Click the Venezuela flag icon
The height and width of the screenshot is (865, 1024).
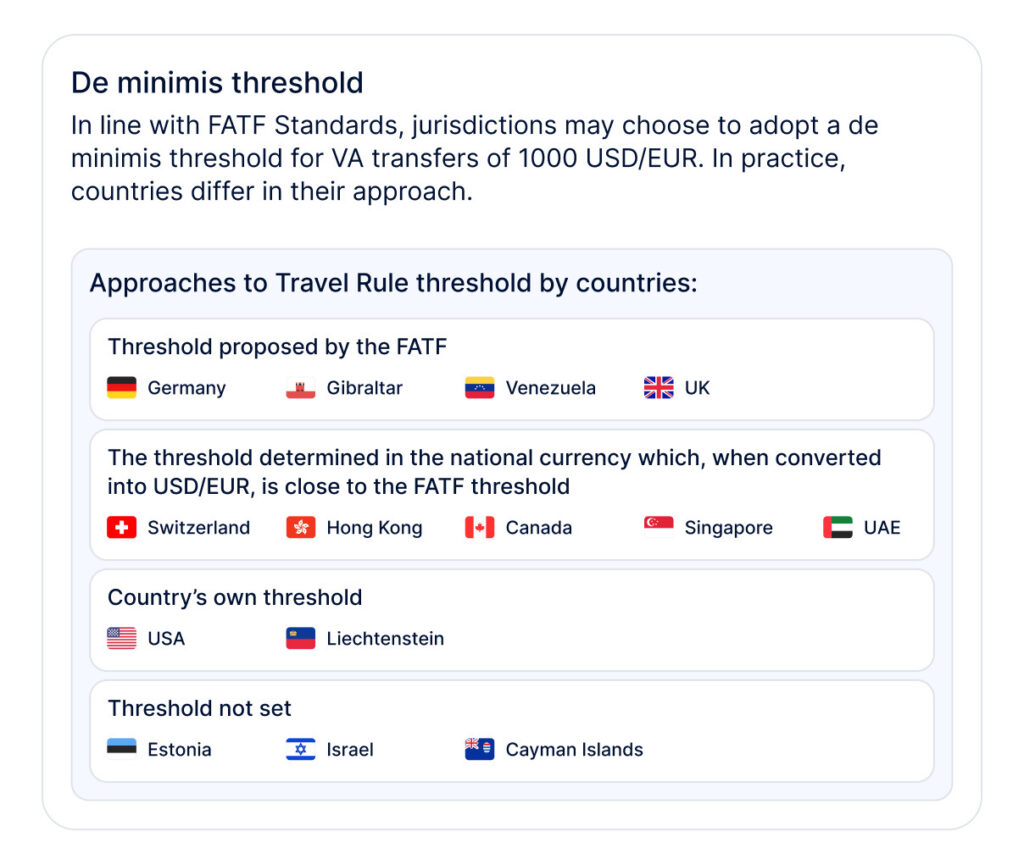pos(479,387)
